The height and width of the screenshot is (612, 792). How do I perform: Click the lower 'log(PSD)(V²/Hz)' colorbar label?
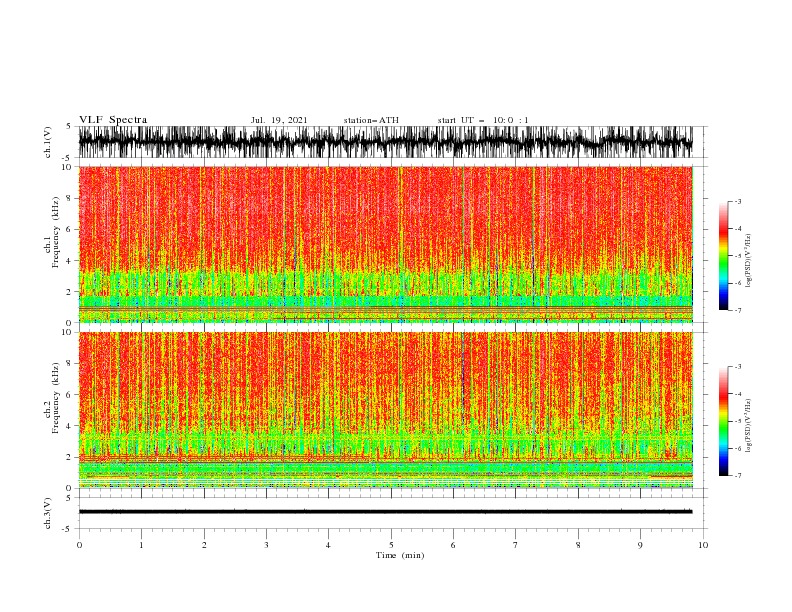(x=748, y=426)
